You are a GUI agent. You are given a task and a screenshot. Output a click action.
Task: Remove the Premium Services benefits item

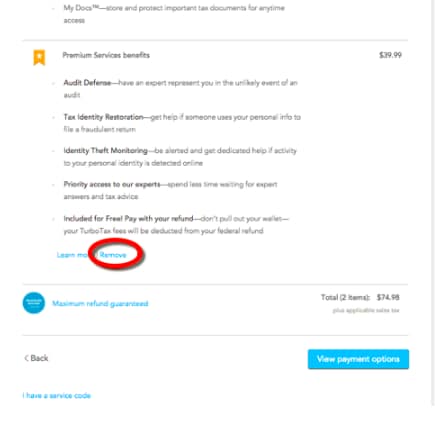[x=113, y=255]
